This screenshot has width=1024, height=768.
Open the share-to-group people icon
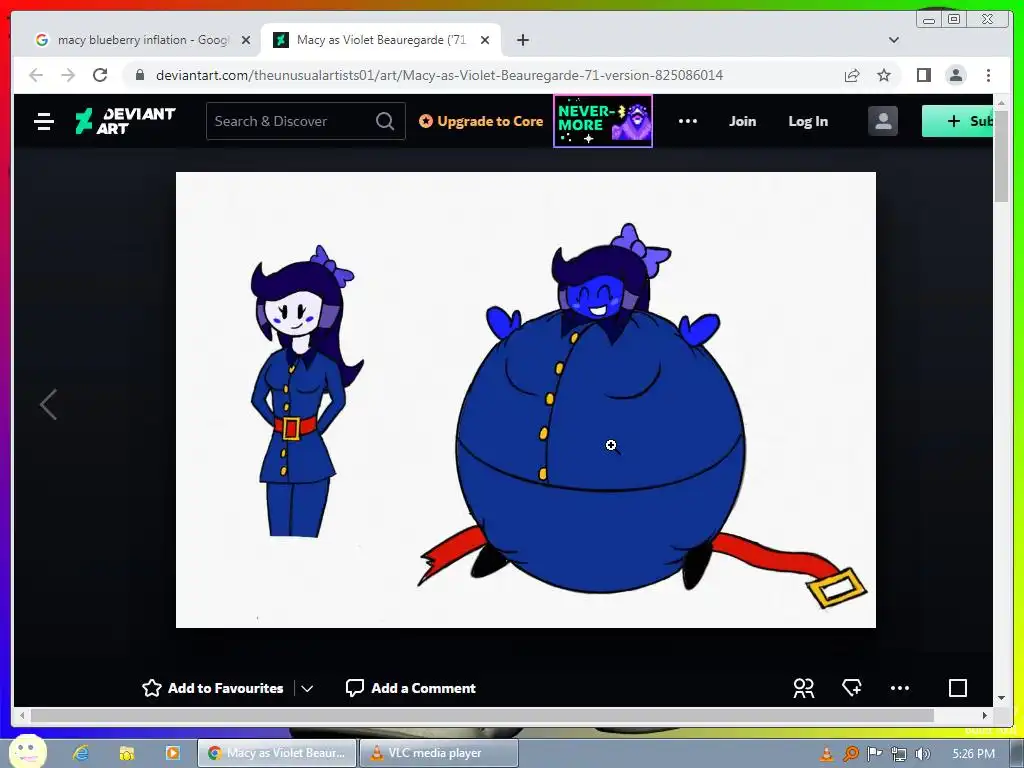click(803, 688)
